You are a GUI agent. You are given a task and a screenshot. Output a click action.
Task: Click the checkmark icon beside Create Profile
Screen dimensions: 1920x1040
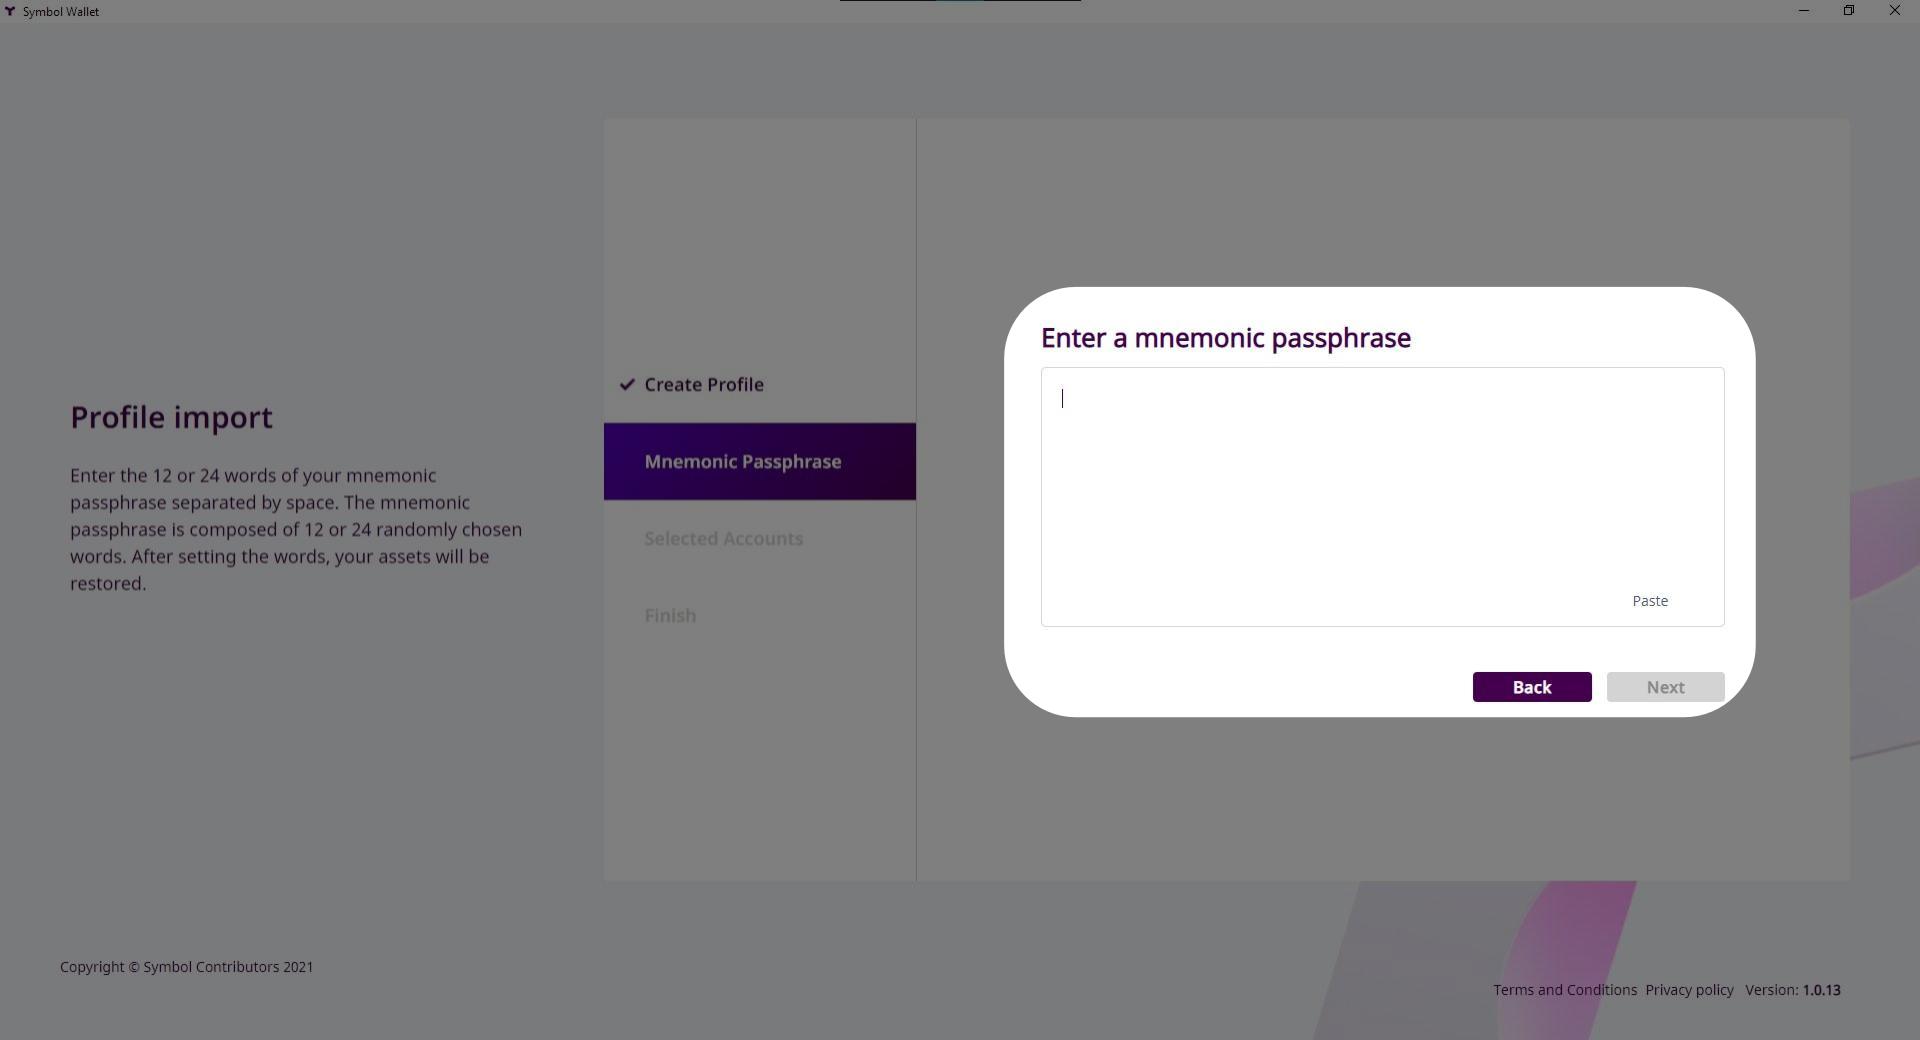pos(627,385)
